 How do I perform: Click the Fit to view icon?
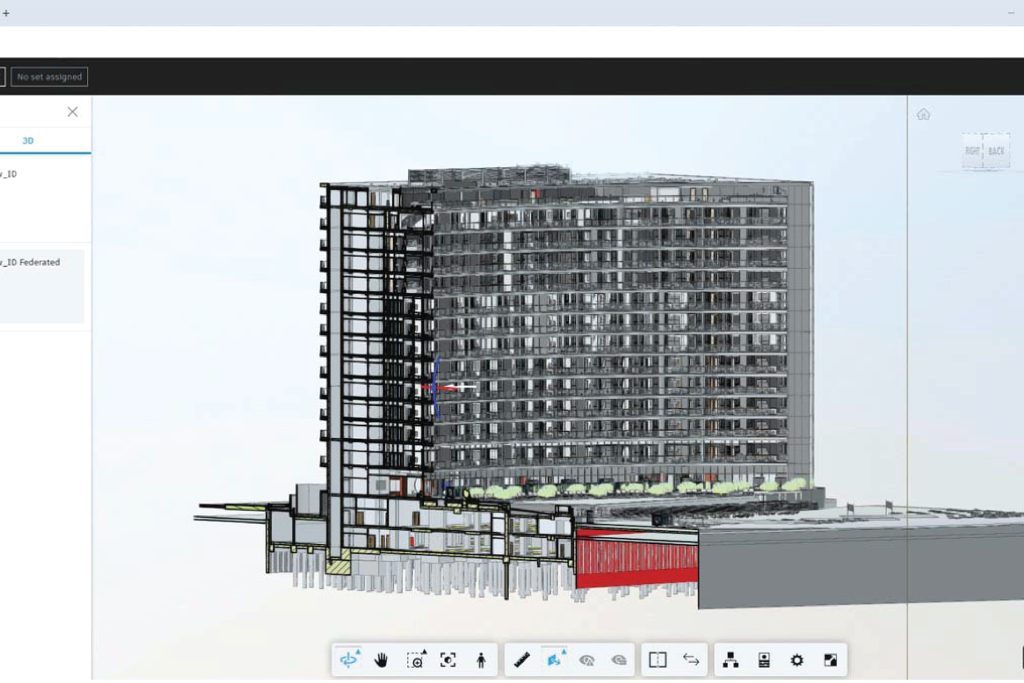(x=448, y=660)
